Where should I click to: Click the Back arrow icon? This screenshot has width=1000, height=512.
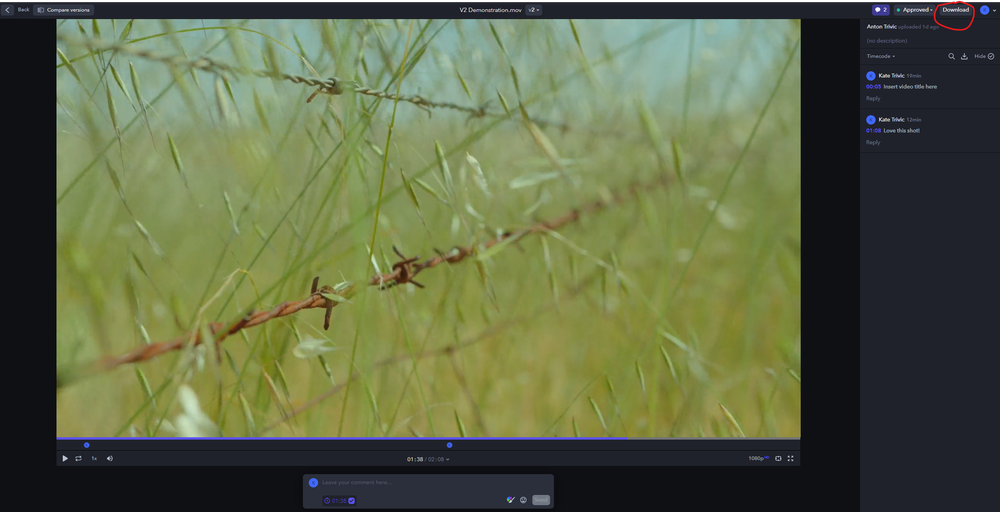8,10
